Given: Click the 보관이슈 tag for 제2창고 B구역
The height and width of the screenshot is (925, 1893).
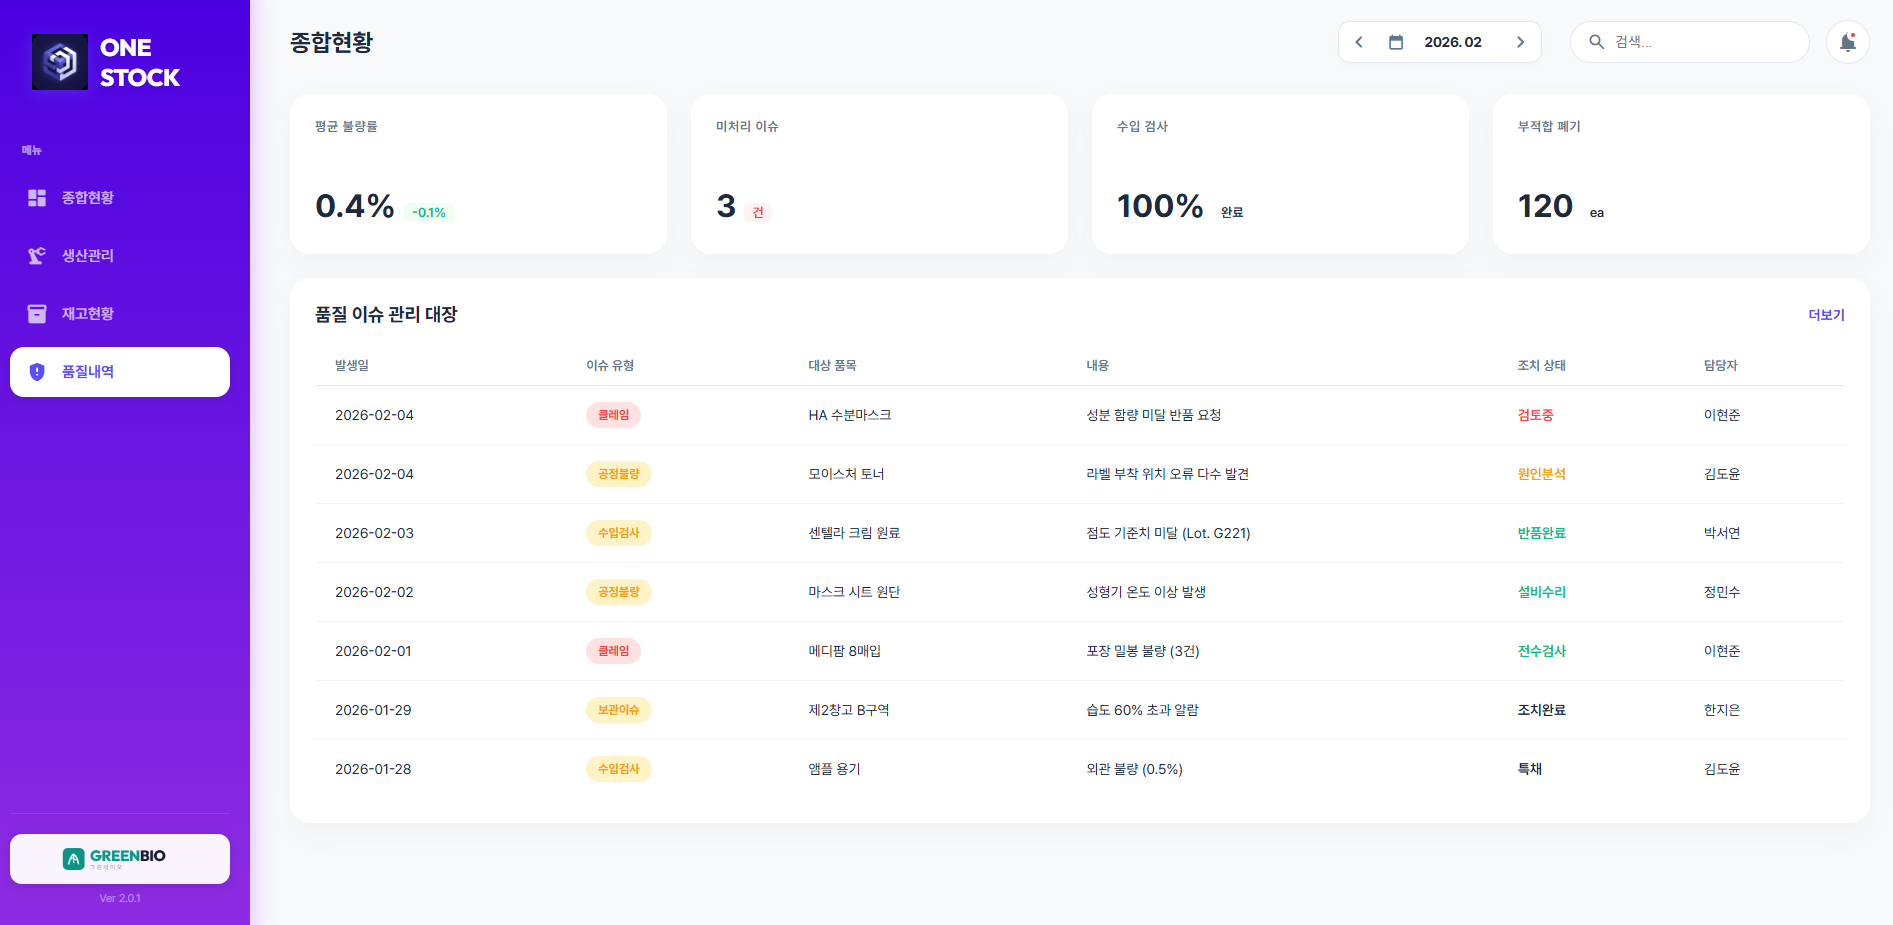Looking at the screenshot, I should pyautogui.click(x=618, y=710).
